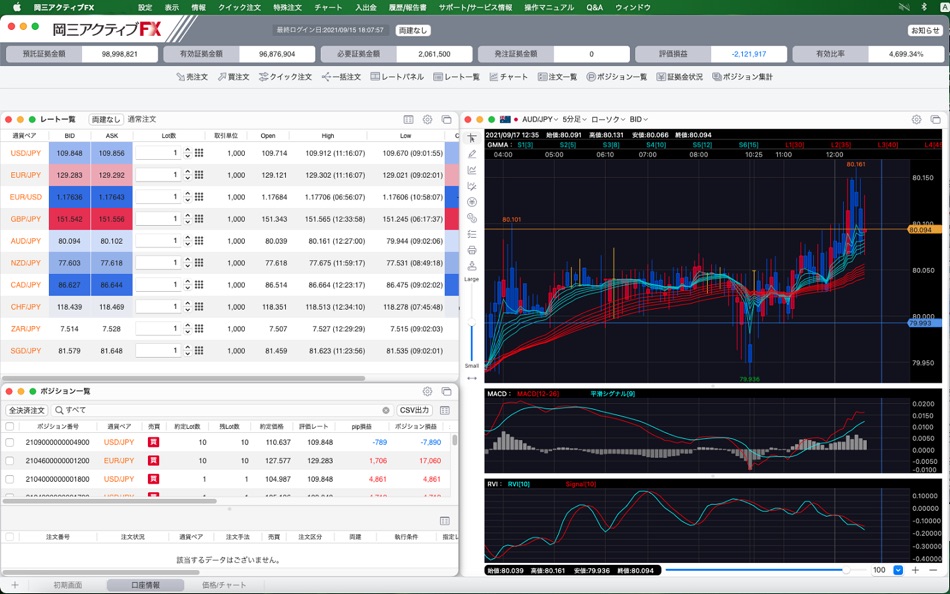The height and width of the screenshot is (594, 950).
Task: Open the 証拠金状況 toolbar item
Action: [680, 77]
